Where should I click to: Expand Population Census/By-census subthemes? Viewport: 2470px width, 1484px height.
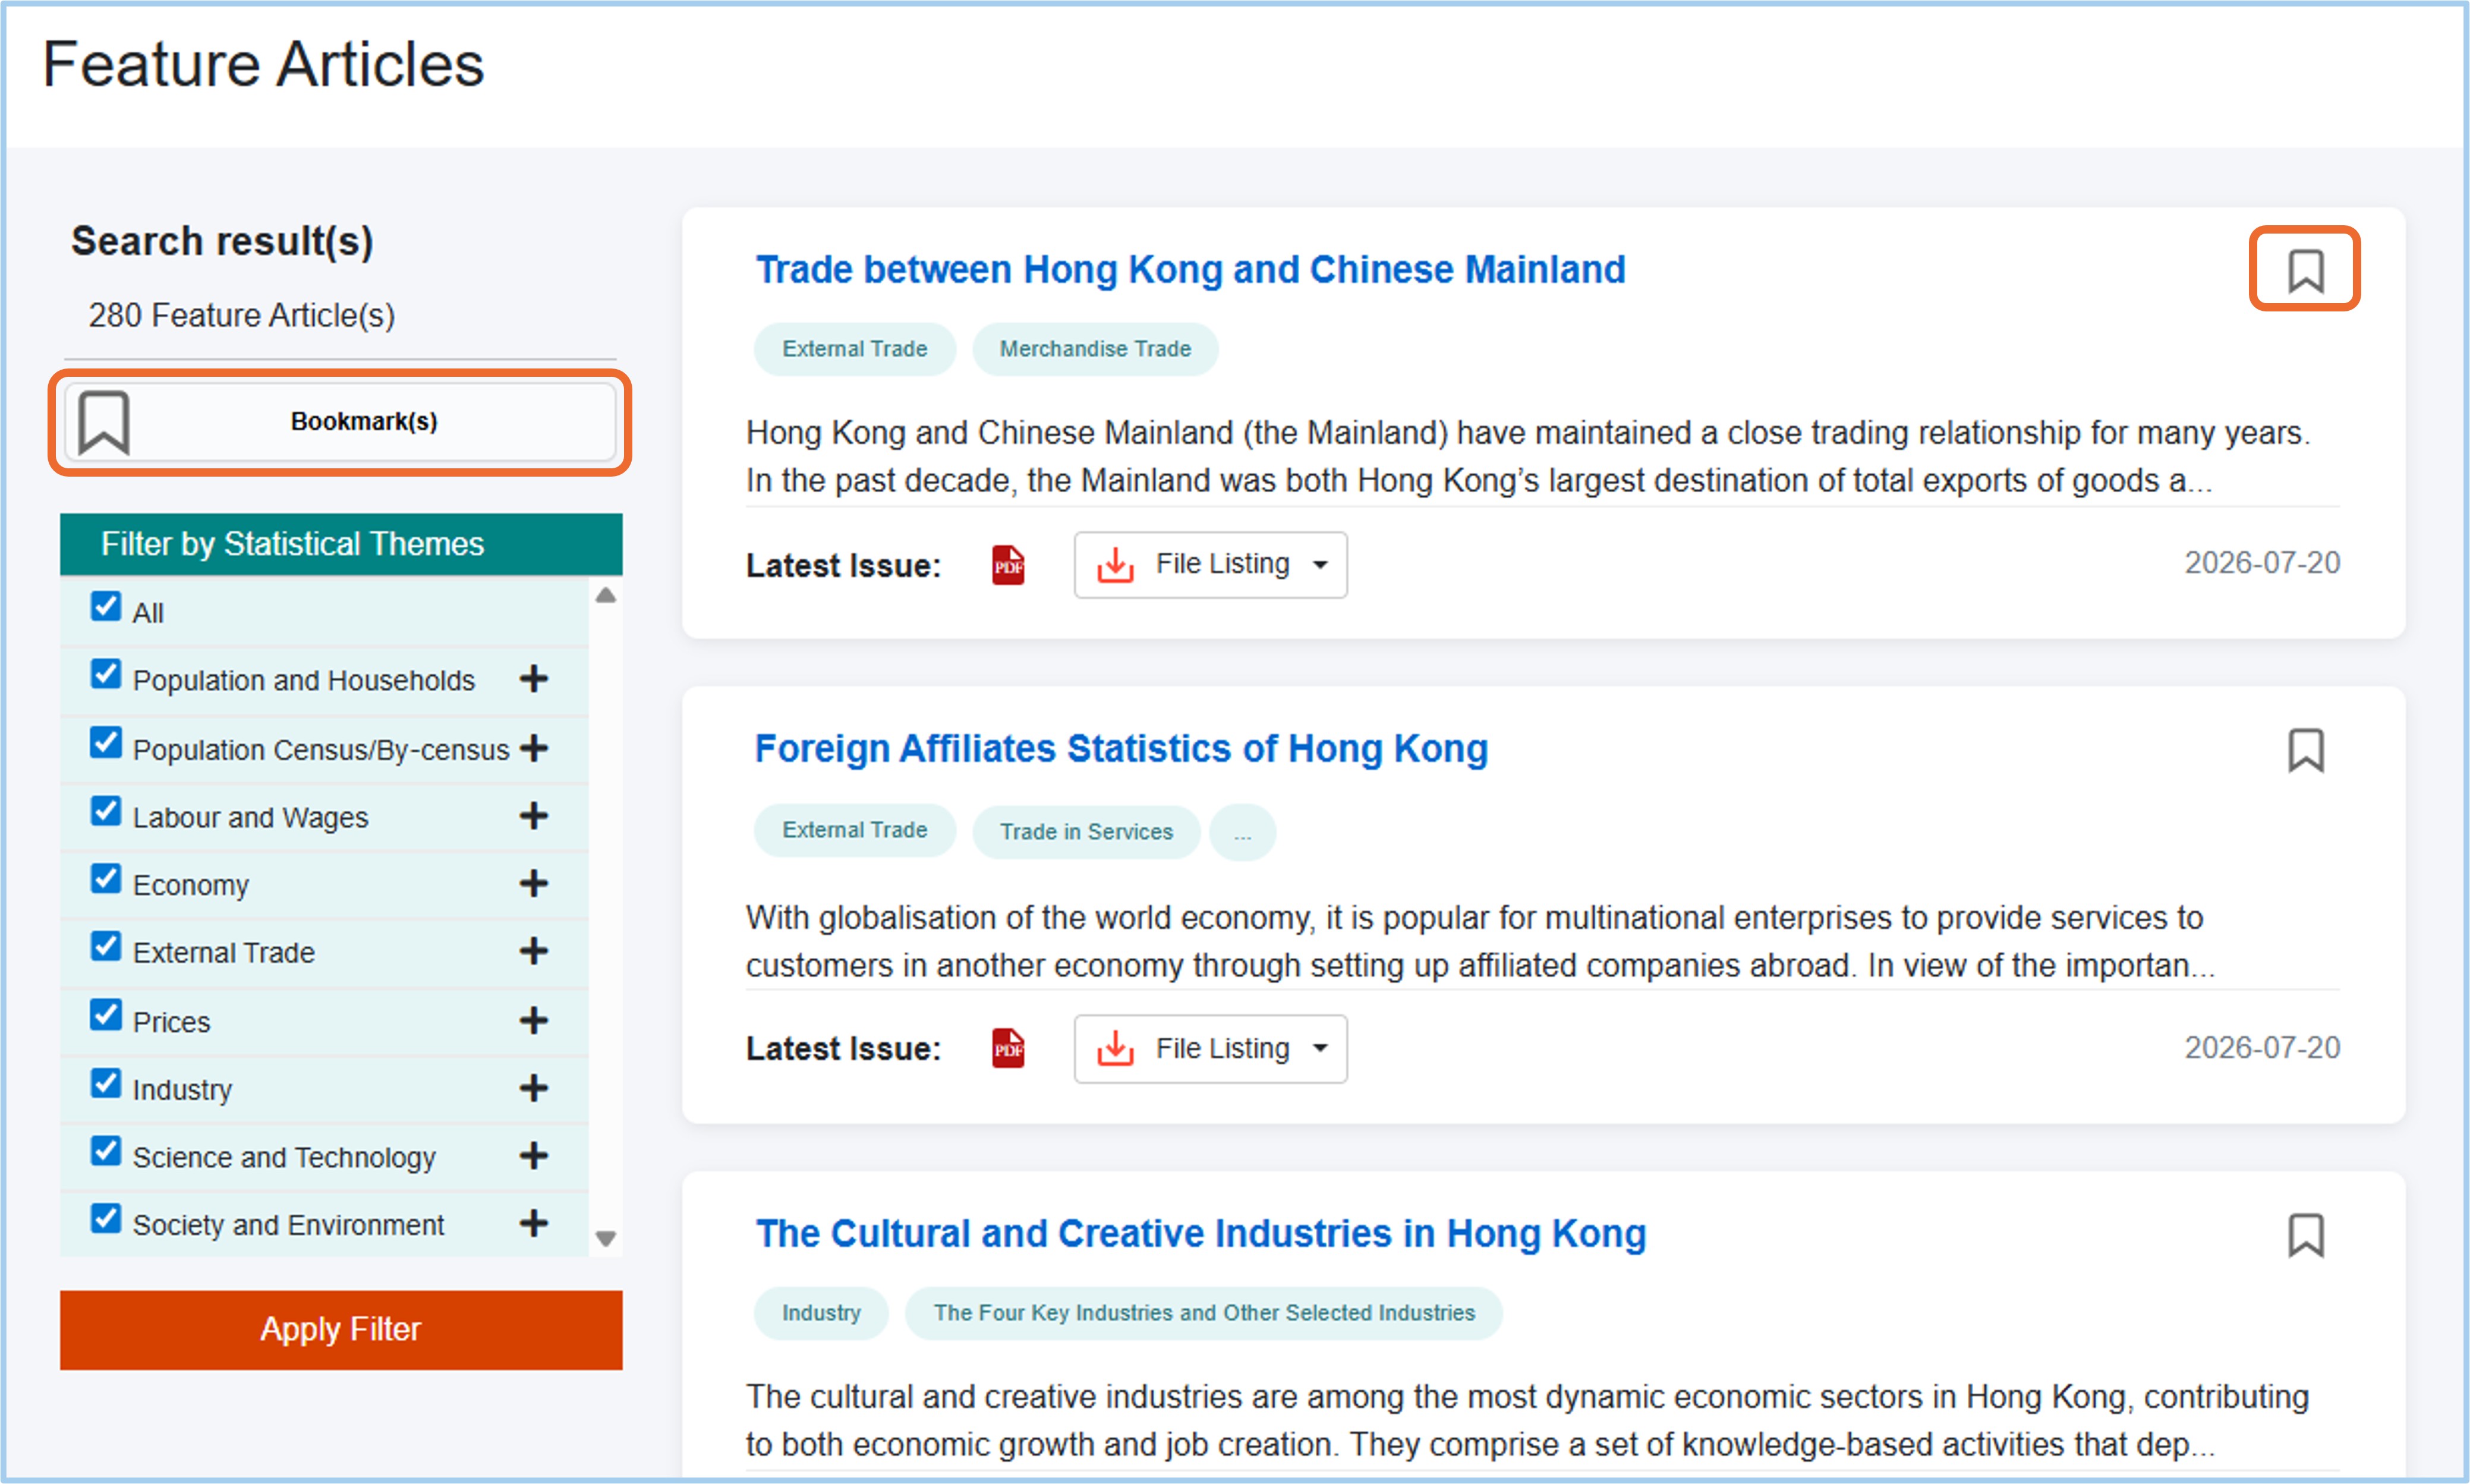pos(534,747)
